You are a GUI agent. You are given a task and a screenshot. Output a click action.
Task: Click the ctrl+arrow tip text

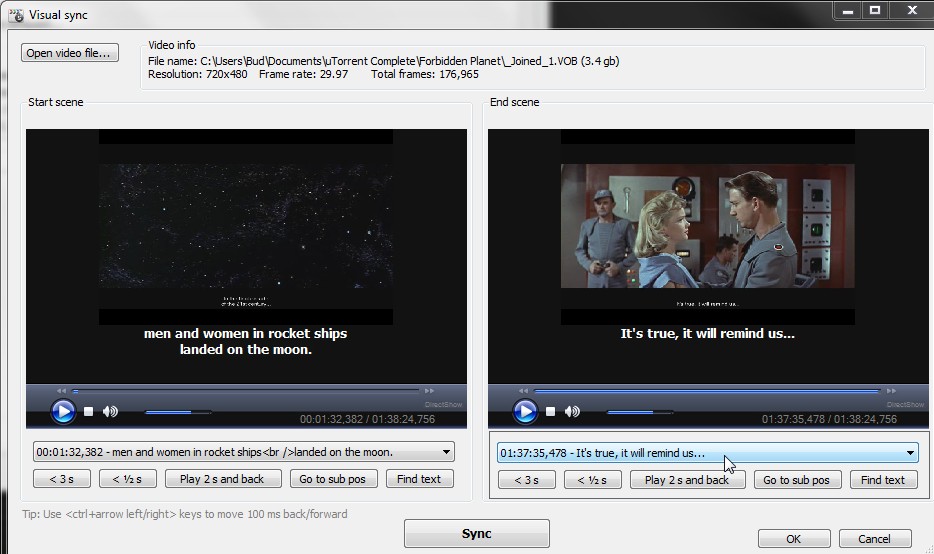coord(185,514)
